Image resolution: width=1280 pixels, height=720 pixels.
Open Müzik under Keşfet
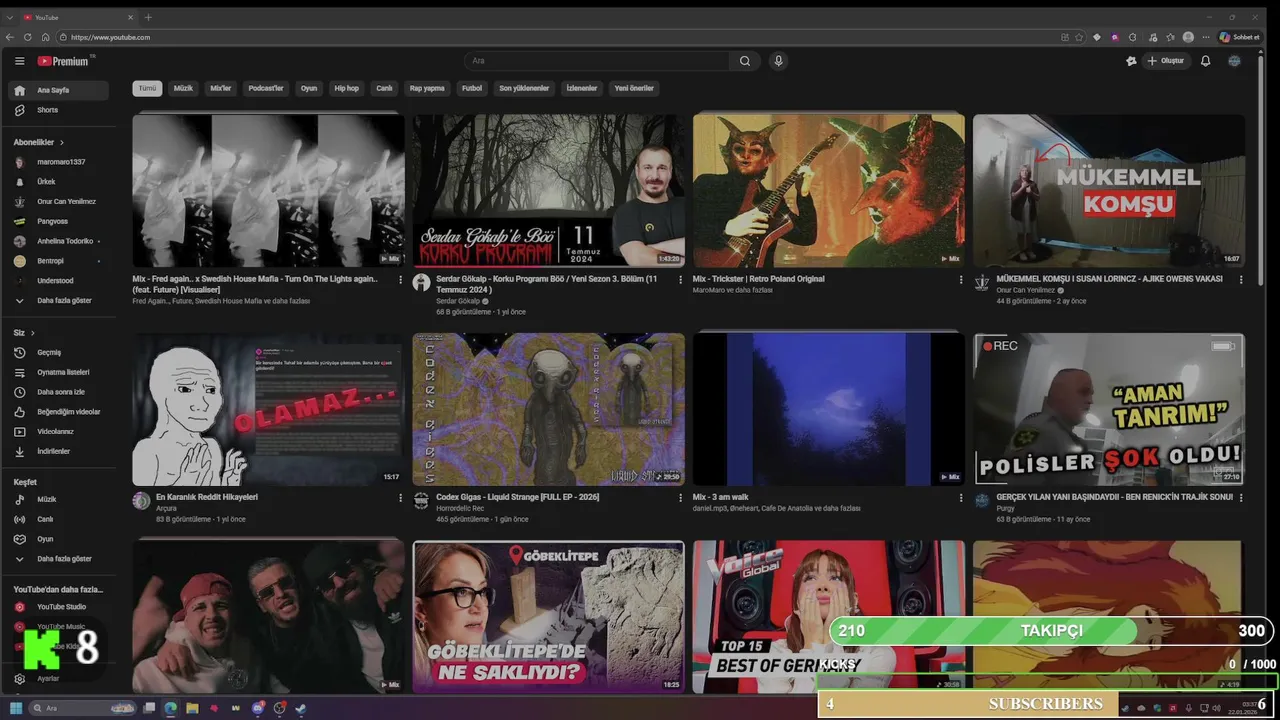56,499
